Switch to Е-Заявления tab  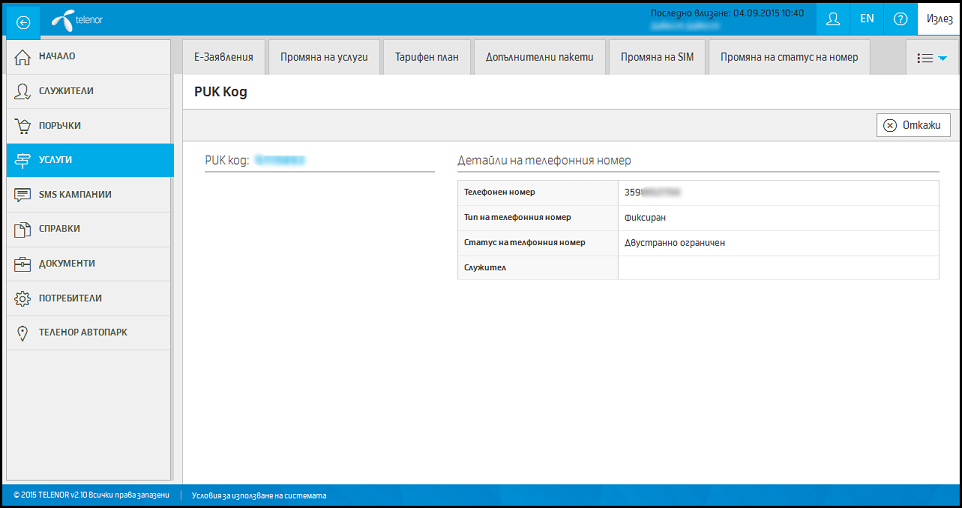tap(224, 57)
